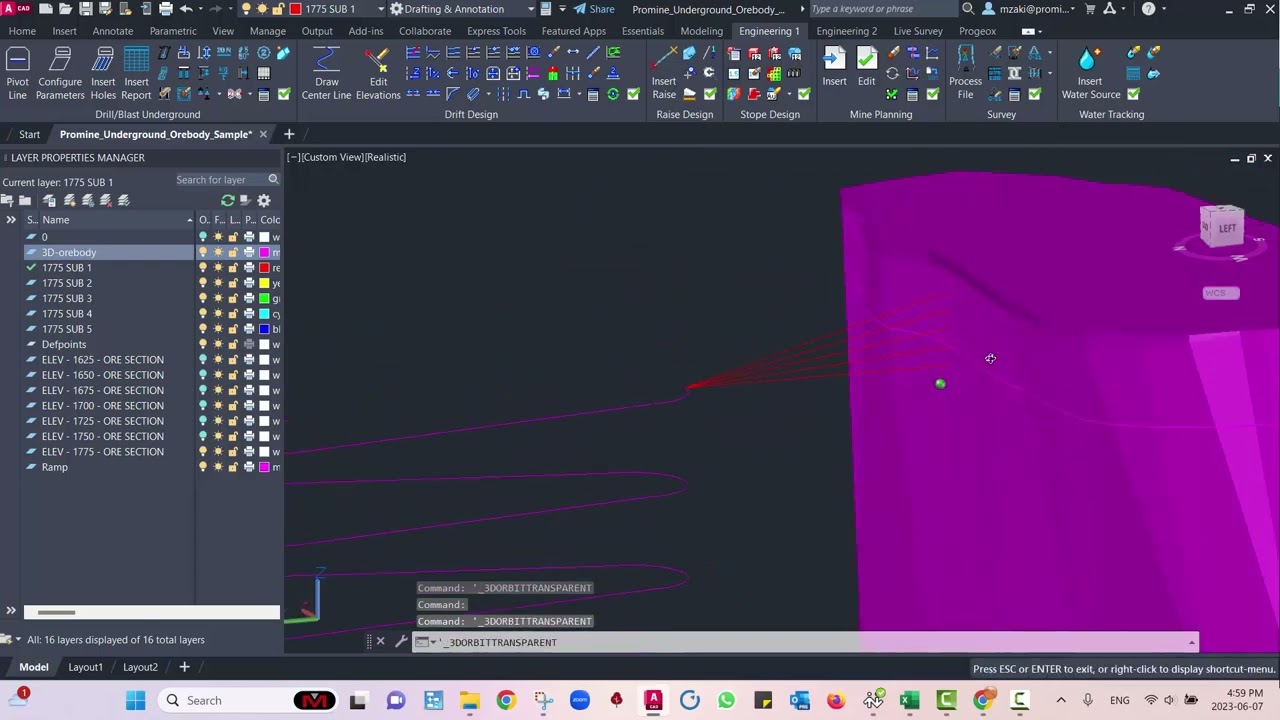Close the Promine_Underground_Orebody_Sample tab

[263, 134]
